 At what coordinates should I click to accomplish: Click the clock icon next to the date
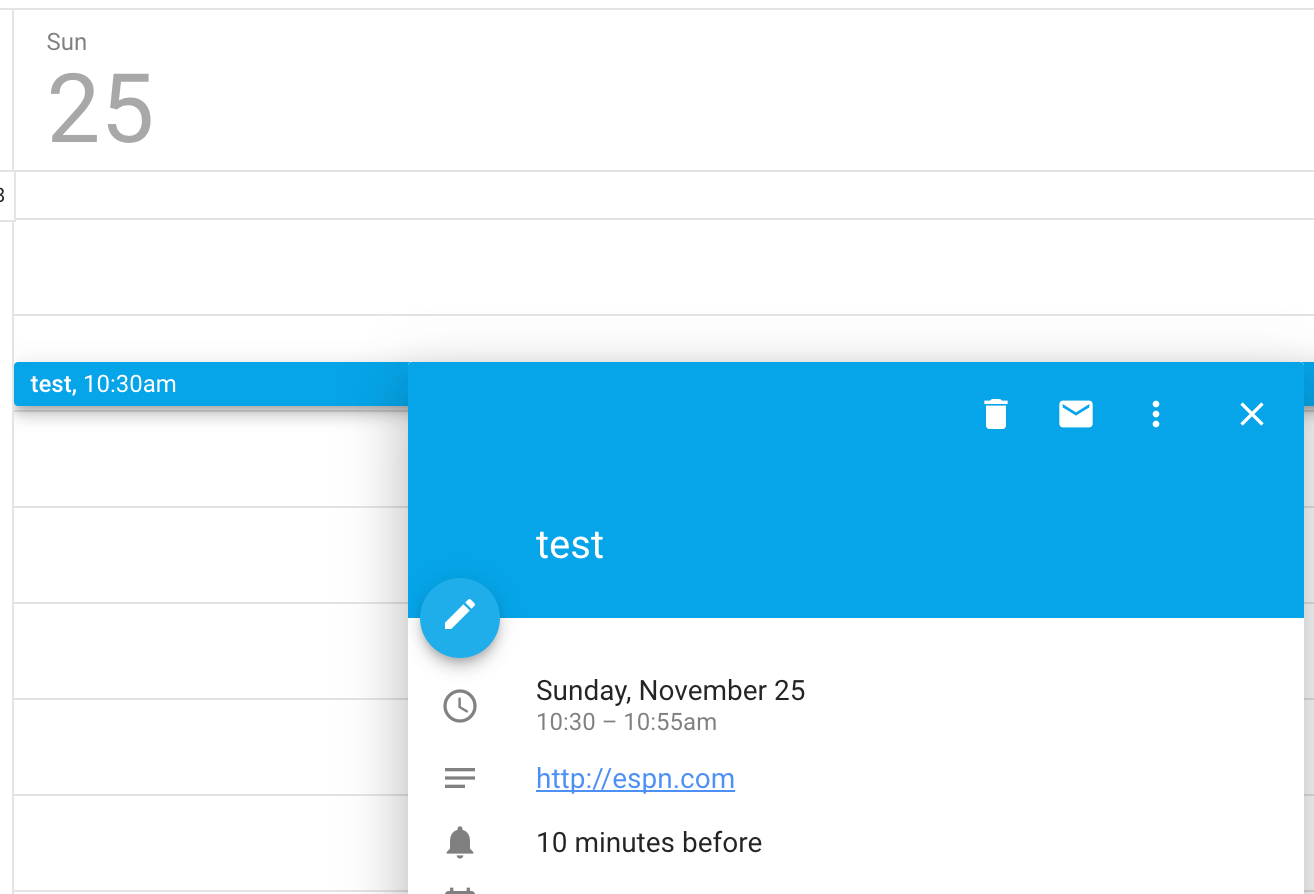[x=460, y=706]
